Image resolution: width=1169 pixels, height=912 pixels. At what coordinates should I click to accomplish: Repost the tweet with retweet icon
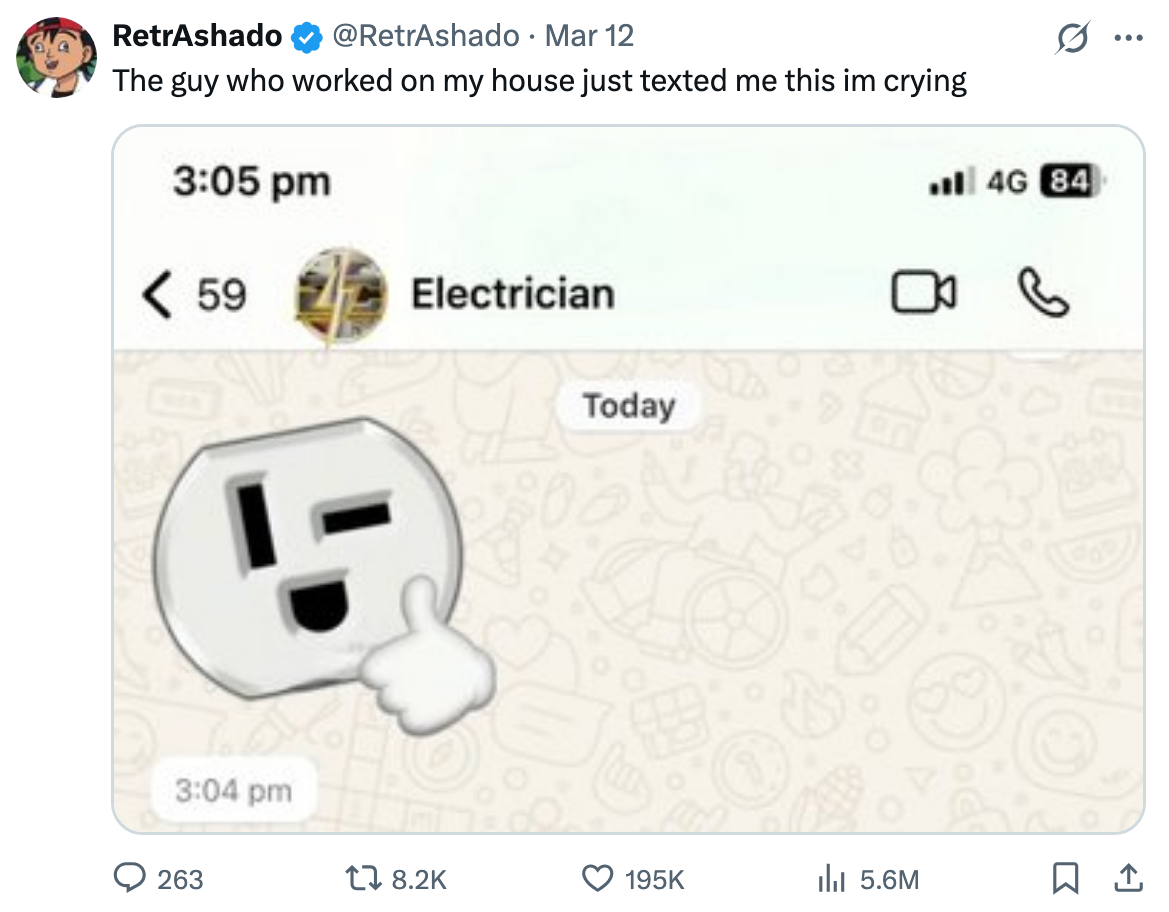tap(367, 878)
